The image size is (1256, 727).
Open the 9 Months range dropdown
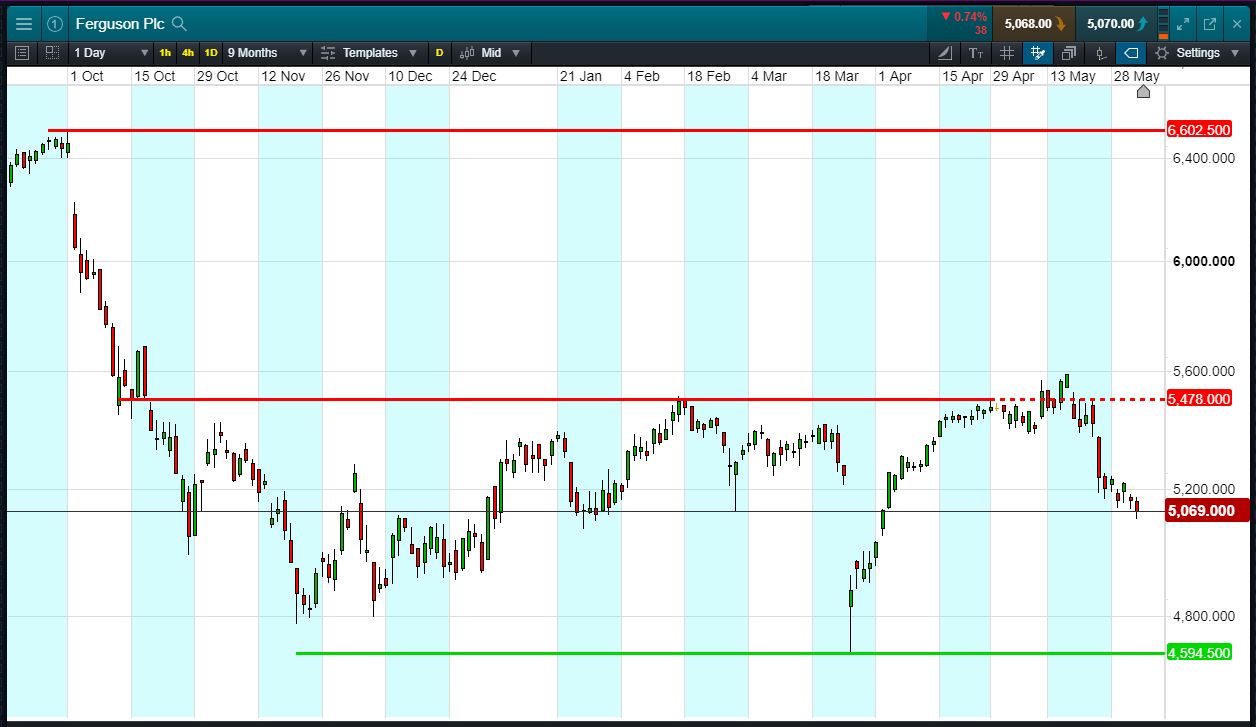(266, 52)
